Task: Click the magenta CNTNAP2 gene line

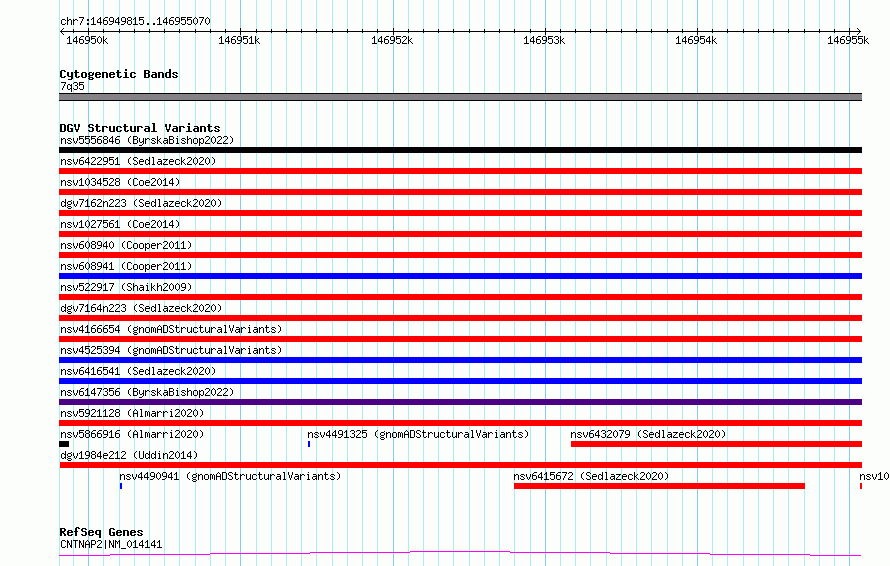Action: [x=460, y=553]
